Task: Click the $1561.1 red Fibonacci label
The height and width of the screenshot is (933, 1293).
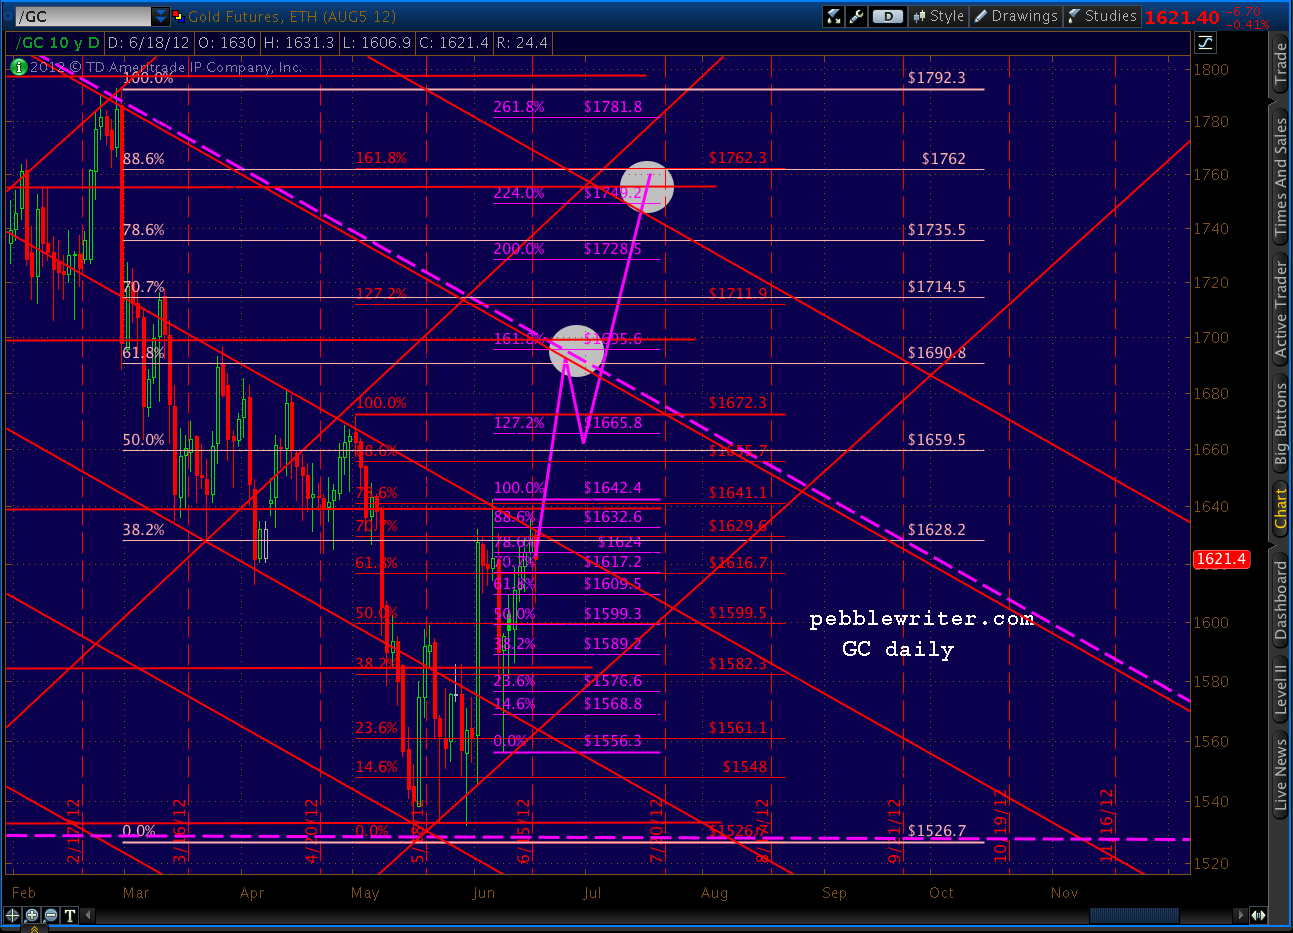Action: coord(738,728)
